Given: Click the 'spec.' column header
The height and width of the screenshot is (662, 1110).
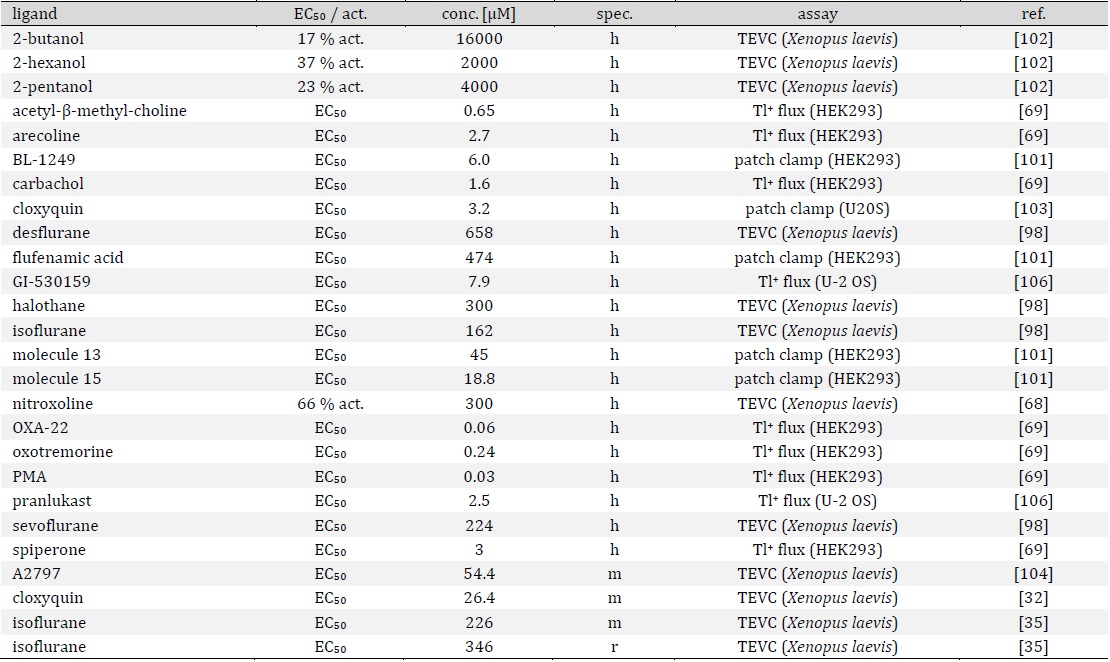Looking at the screenshot, I should [x=614, y=15].
